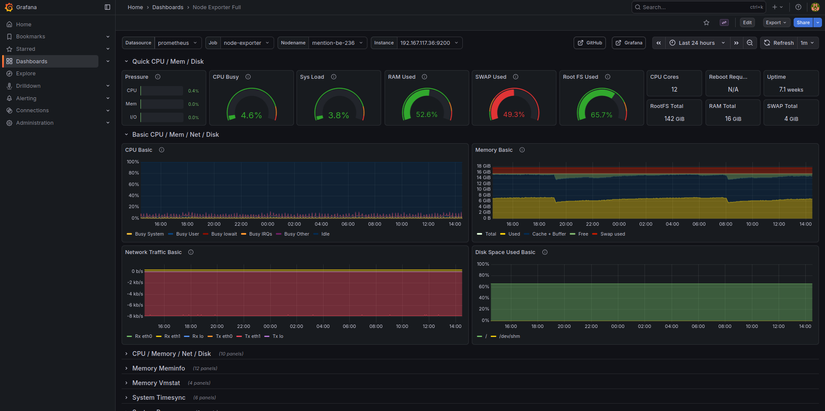This screenshot has width=825, height=411.
Task: Open the Last 24 hours time picker
Action: click(697, 43)
